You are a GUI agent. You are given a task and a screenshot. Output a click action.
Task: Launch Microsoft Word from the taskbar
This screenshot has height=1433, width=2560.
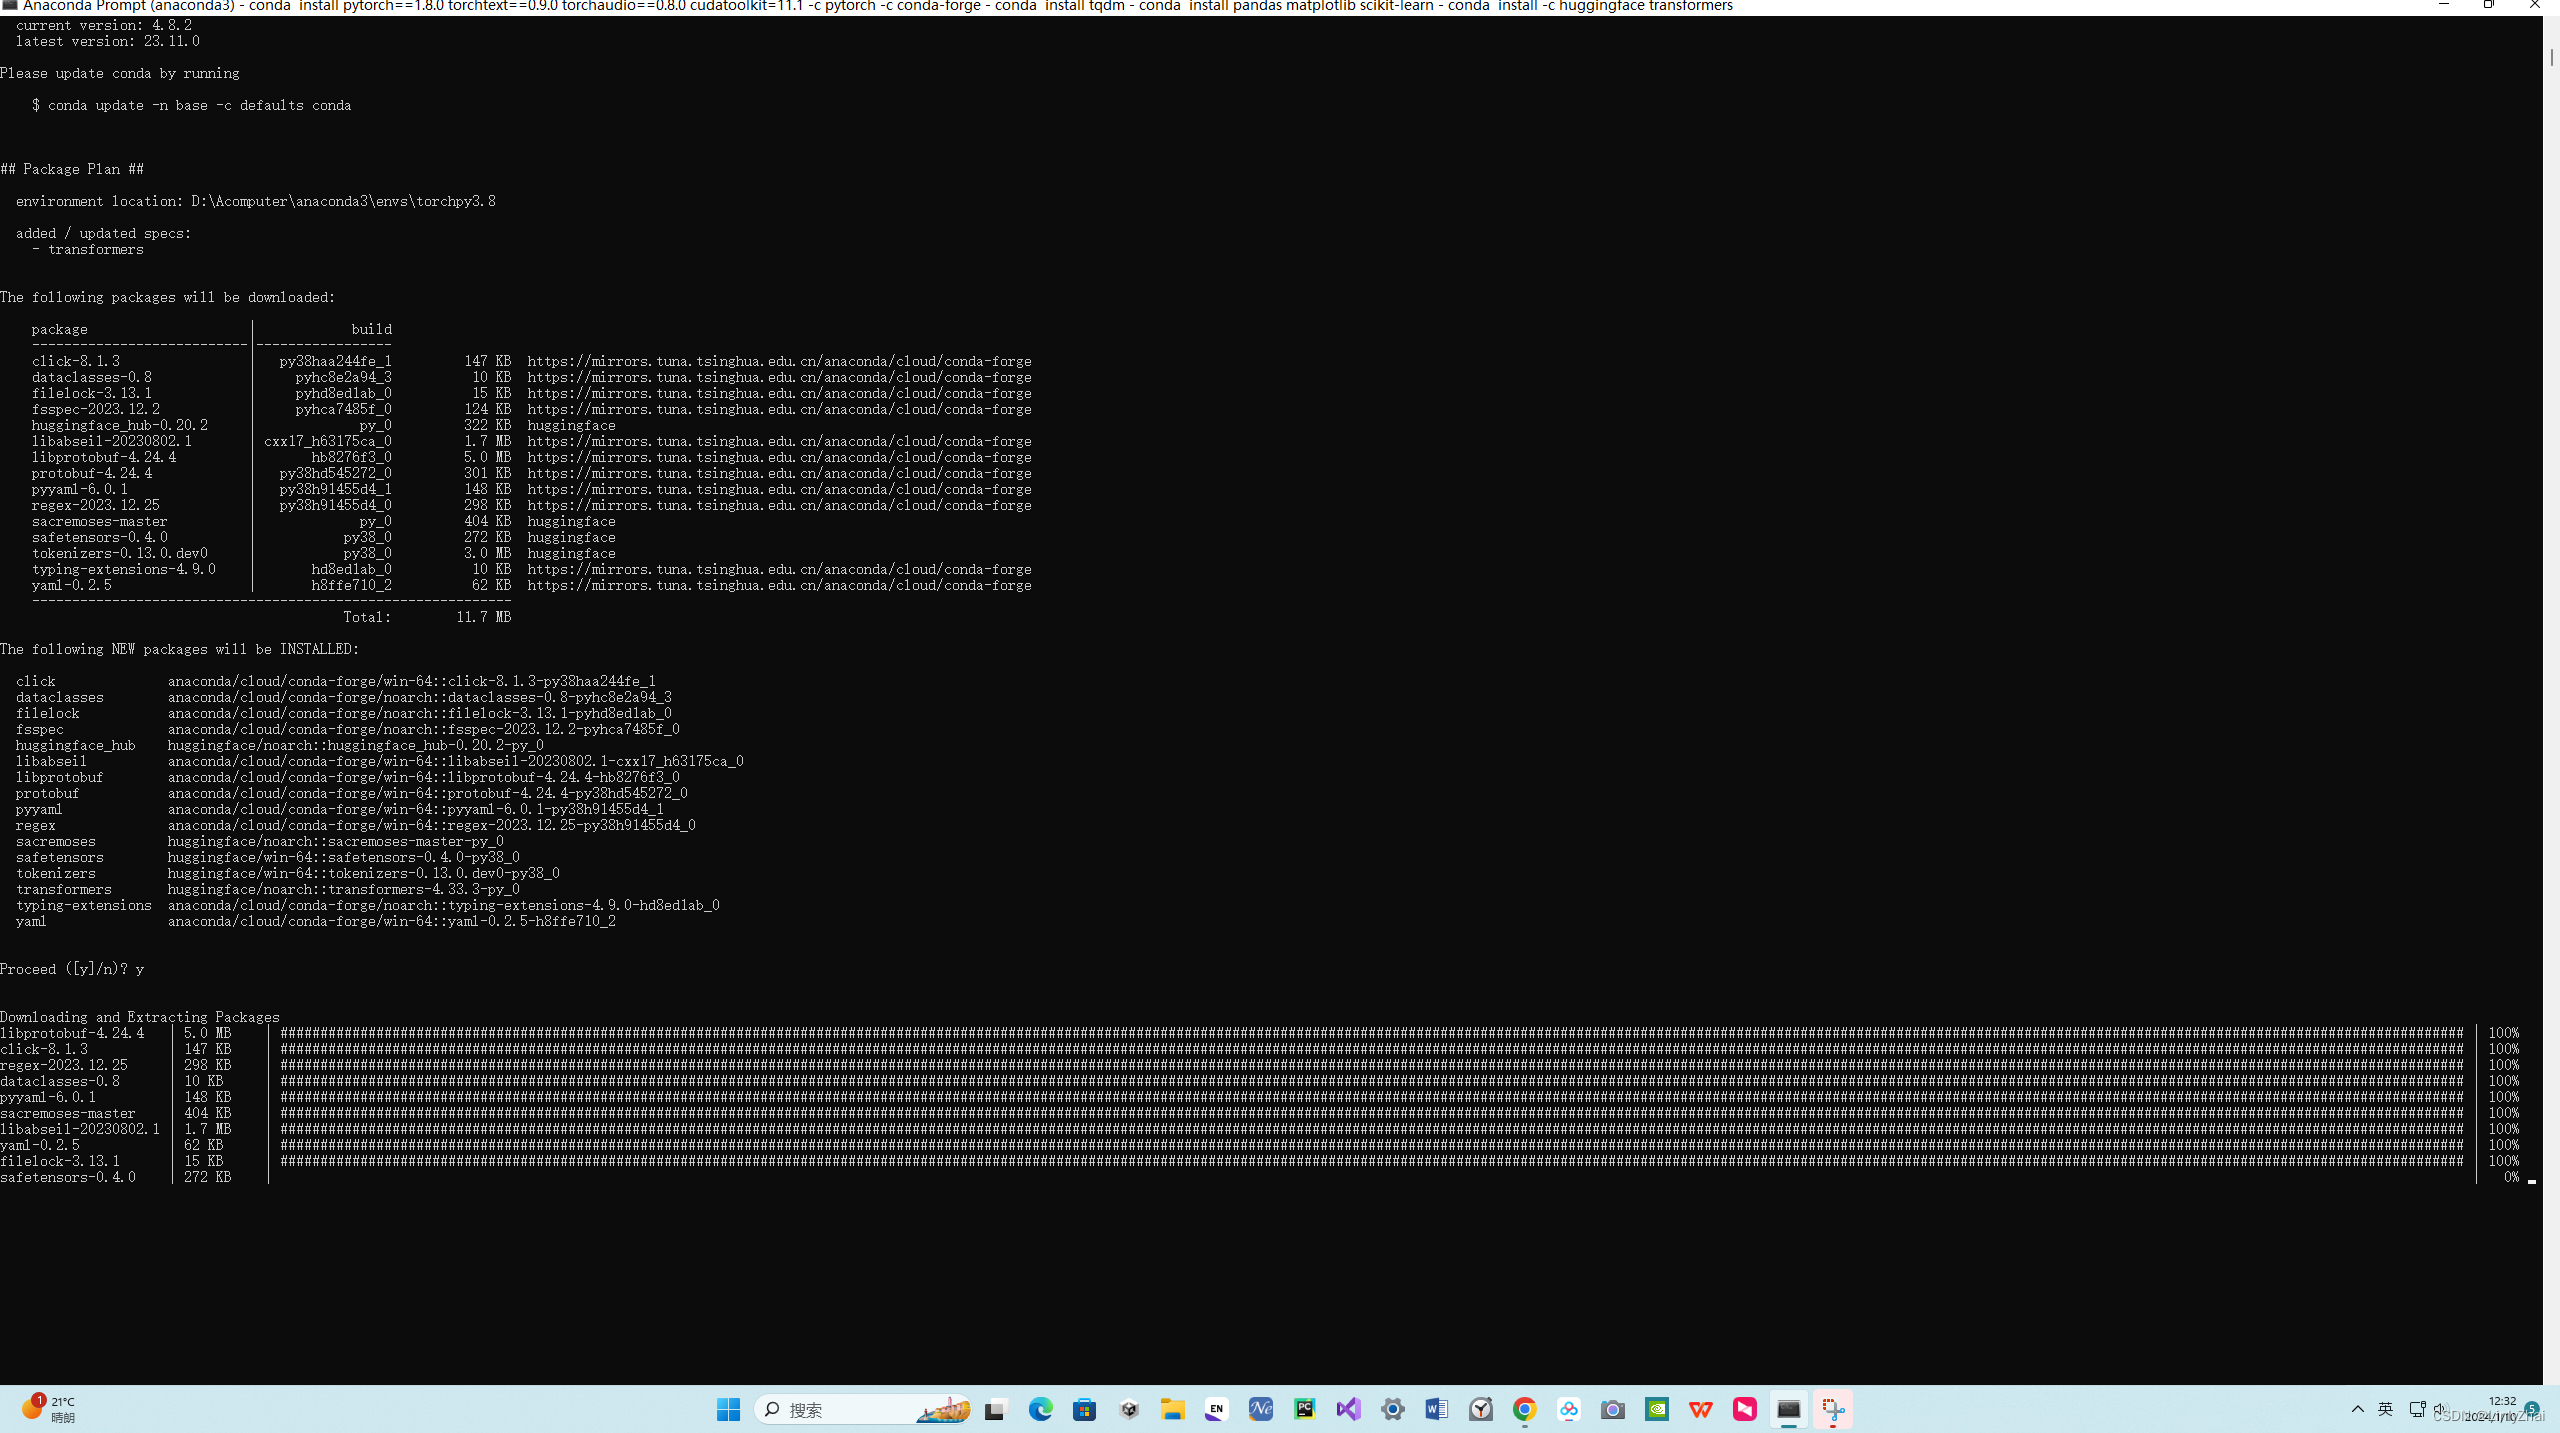1436,1409
